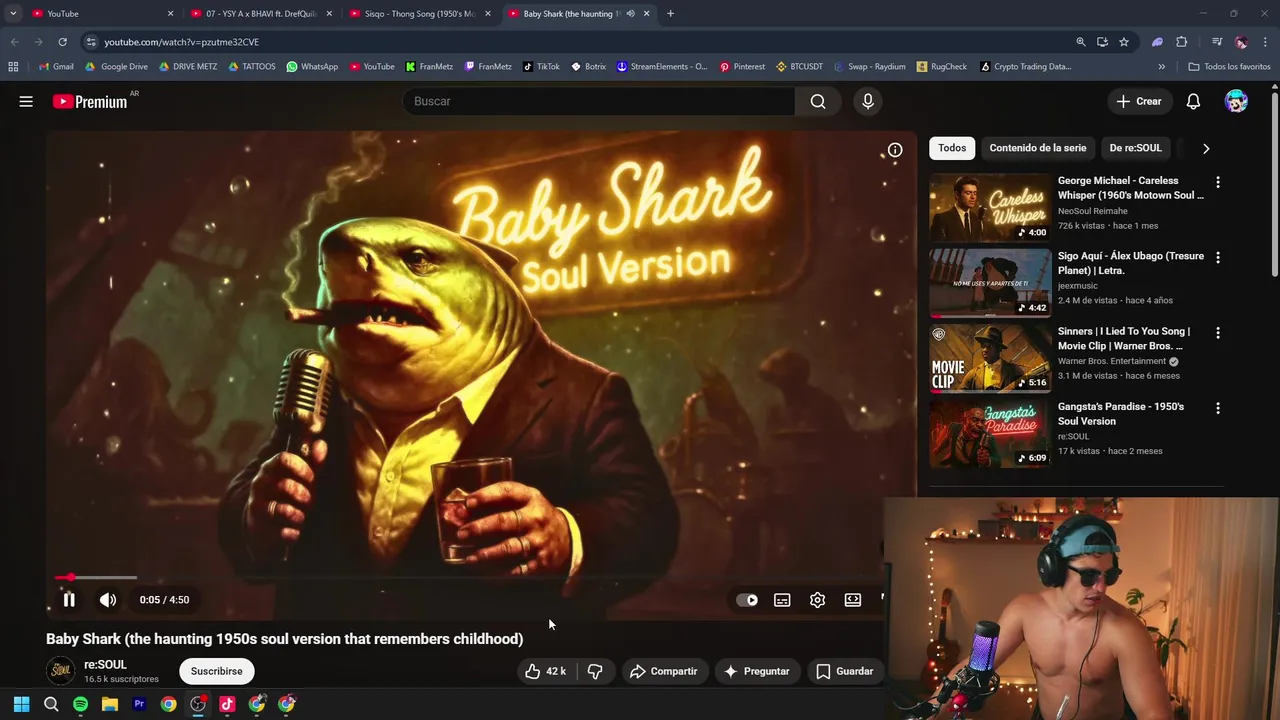This screenshot has width=1280, height=720.
Task: Like the video with 42 k
Action: (x=546, y=671)
